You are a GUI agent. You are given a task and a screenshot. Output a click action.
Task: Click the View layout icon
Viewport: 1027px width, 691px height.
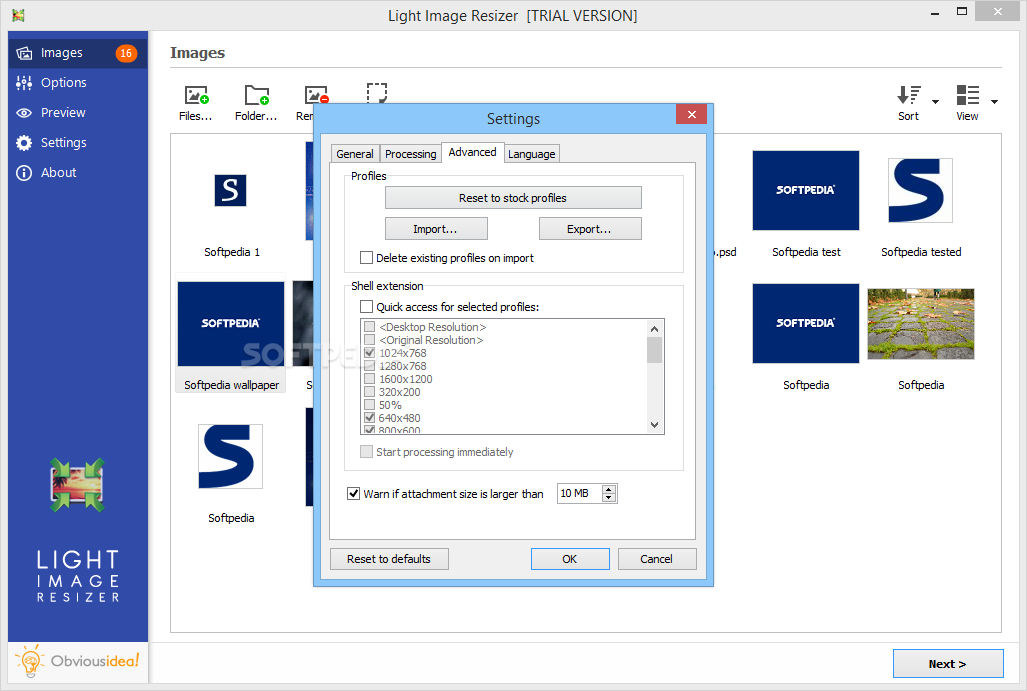pos(967,103)
